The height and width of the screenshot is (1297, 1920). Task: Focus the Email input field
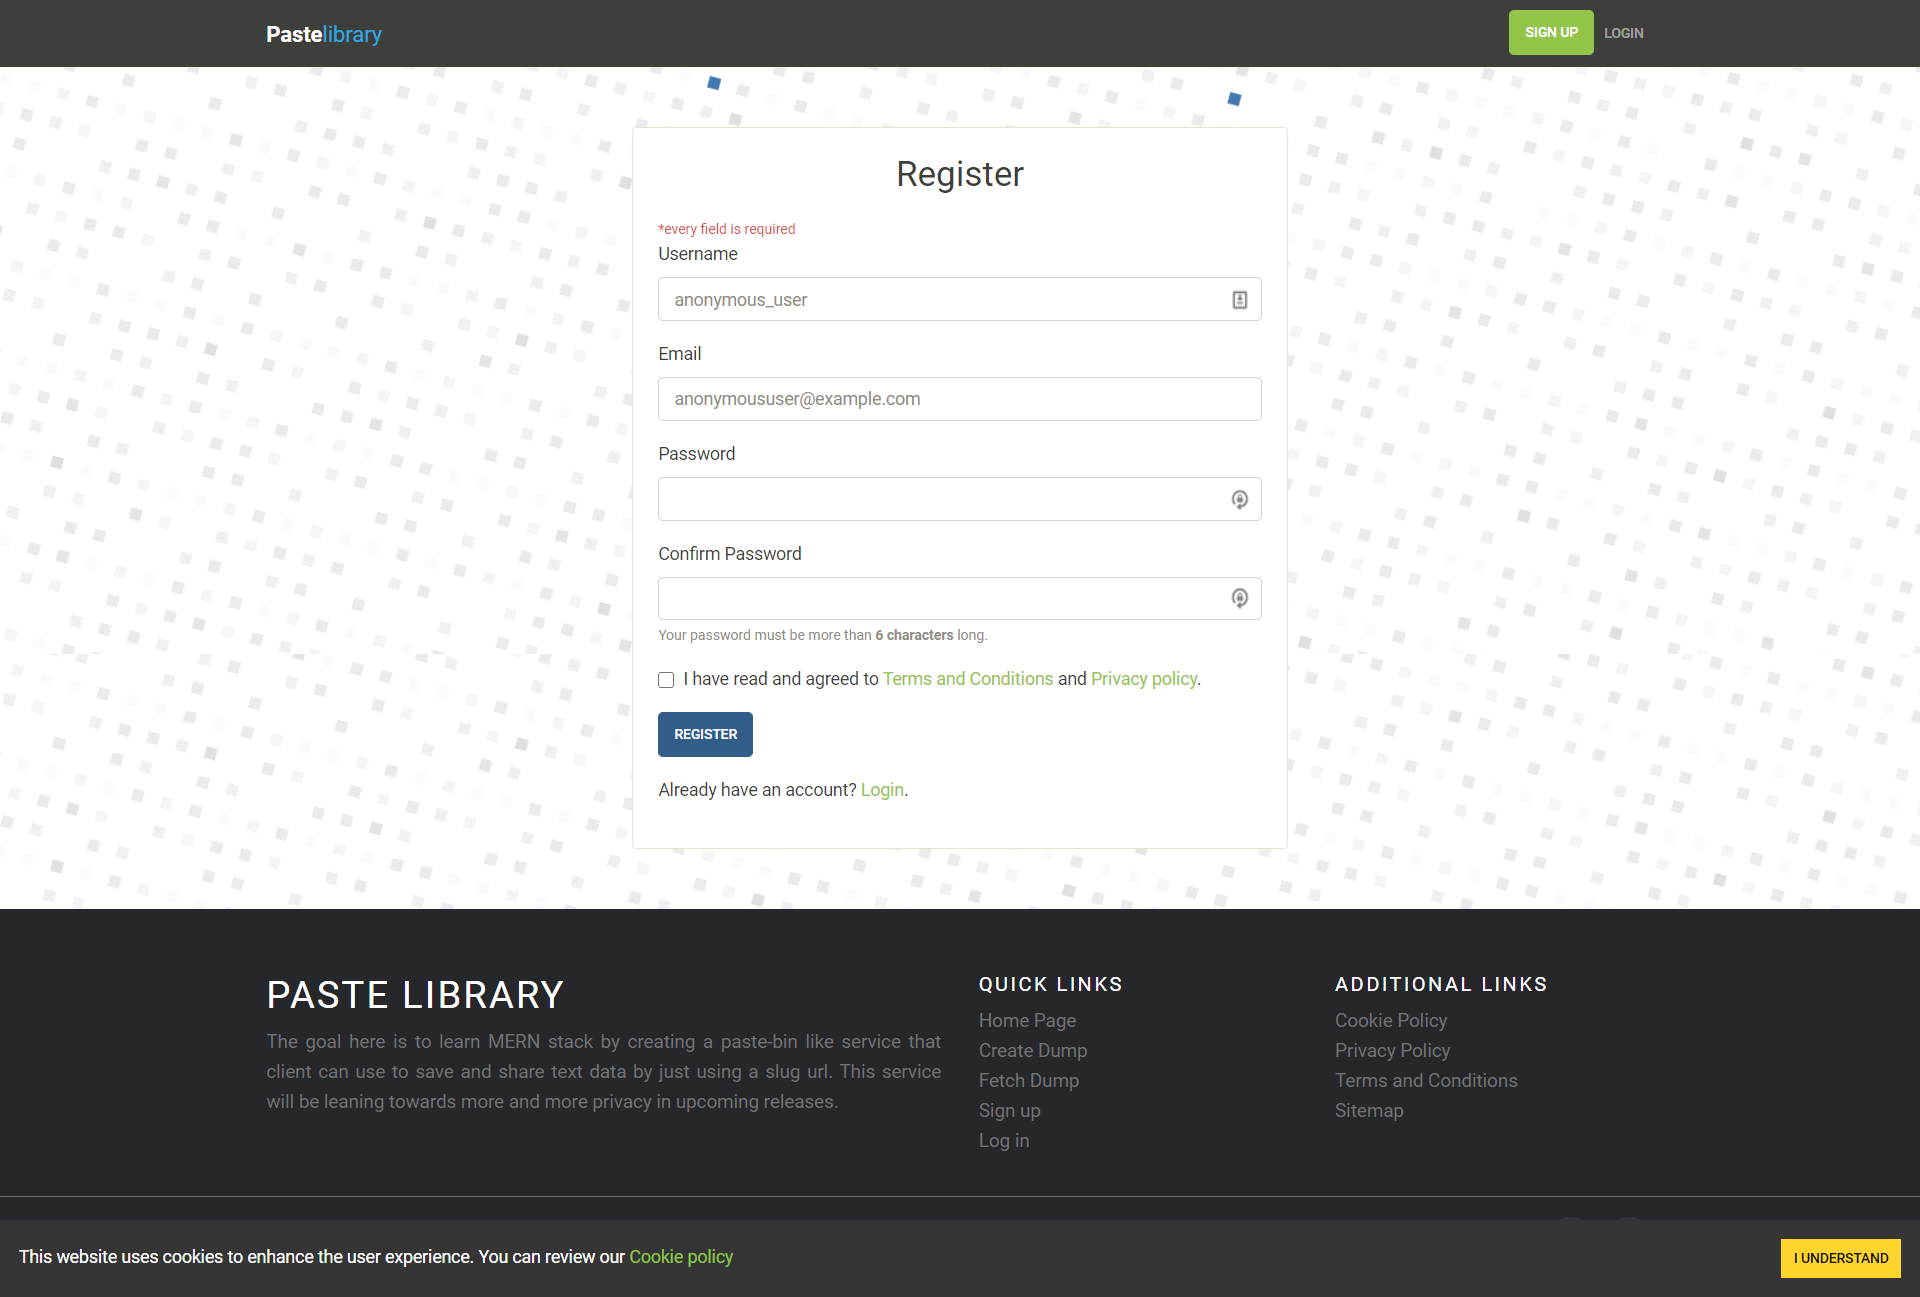[958, 399]
